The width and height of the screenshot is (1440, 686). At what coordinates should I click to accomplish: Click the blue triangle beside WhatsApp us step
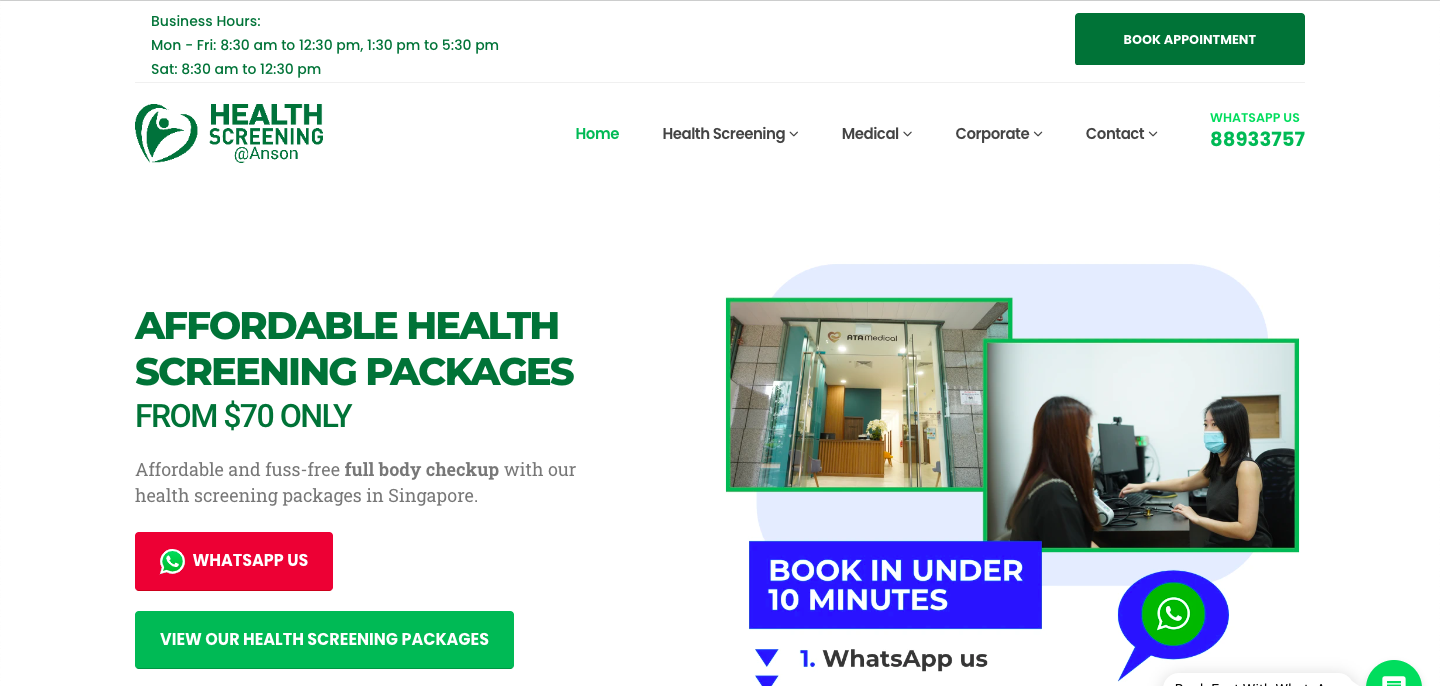(767, 658)
